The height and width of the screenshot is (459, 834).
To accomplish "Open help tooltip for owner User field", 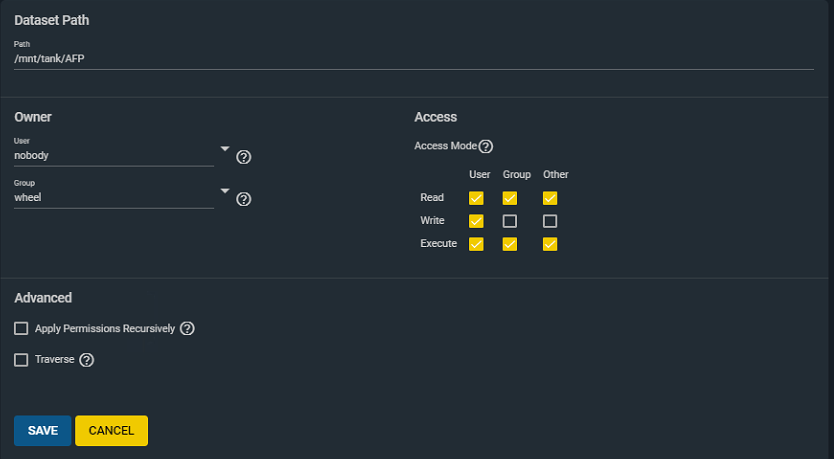I will tap(244, 157).
